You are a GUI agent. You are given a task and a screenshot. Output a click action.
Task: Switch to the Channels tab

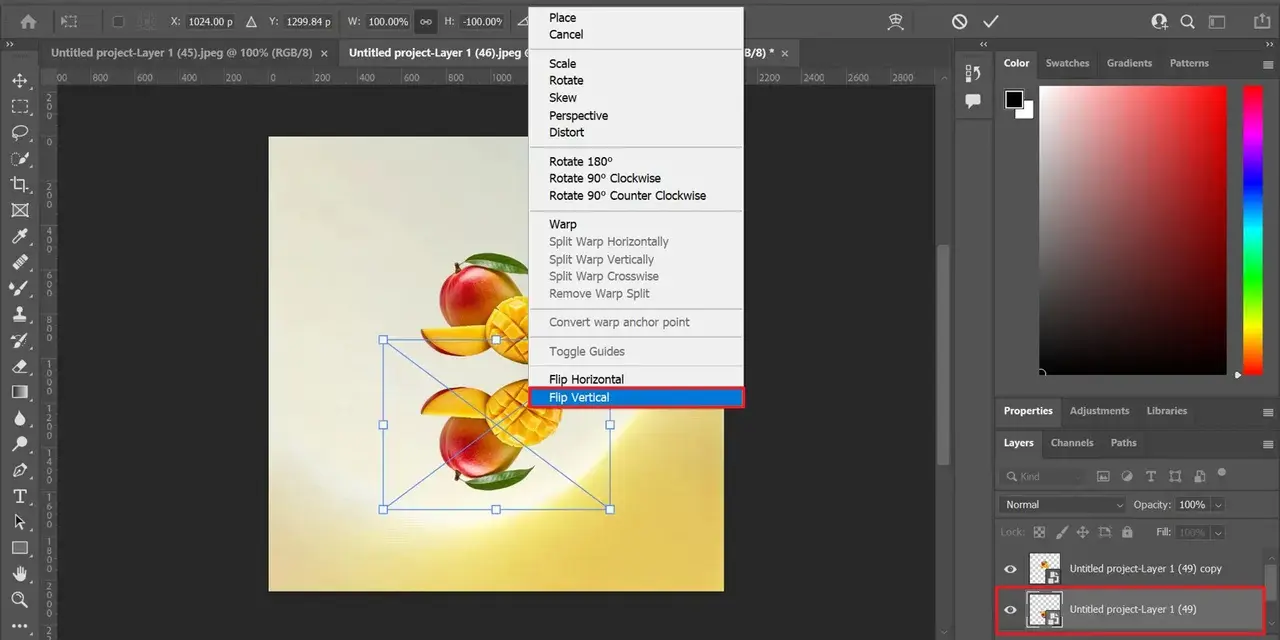(1072, 443)
